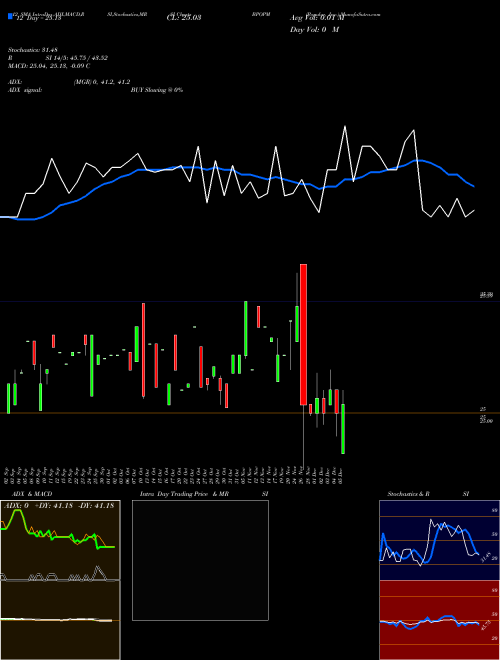Click the right end of the blue SMA line
The width and height of the screenshot is (500, 660).
[x=474, y=186]
